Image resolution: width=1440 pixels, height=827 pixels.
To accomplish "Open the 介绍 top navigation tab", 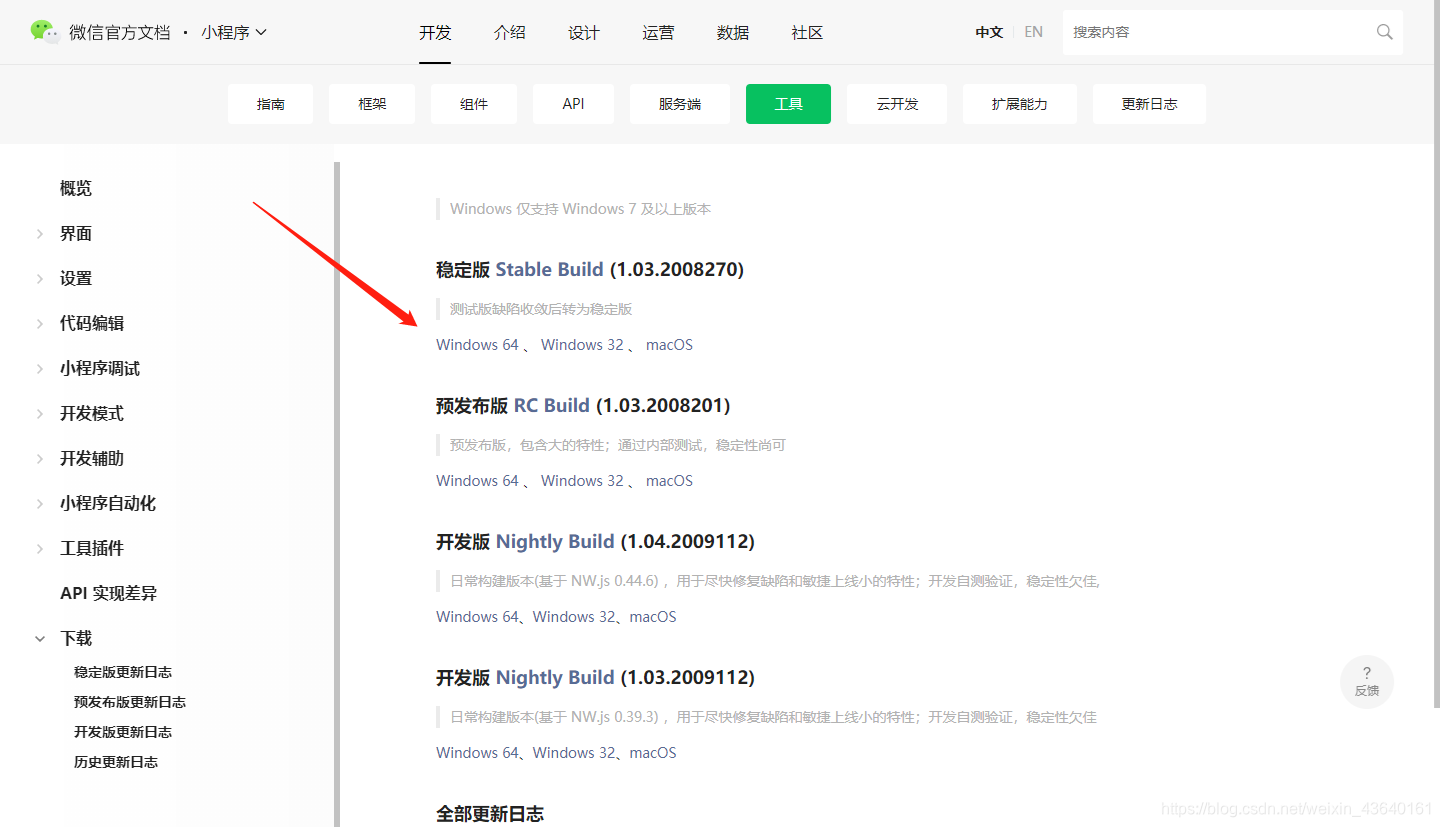I will [x=509, y=32].
